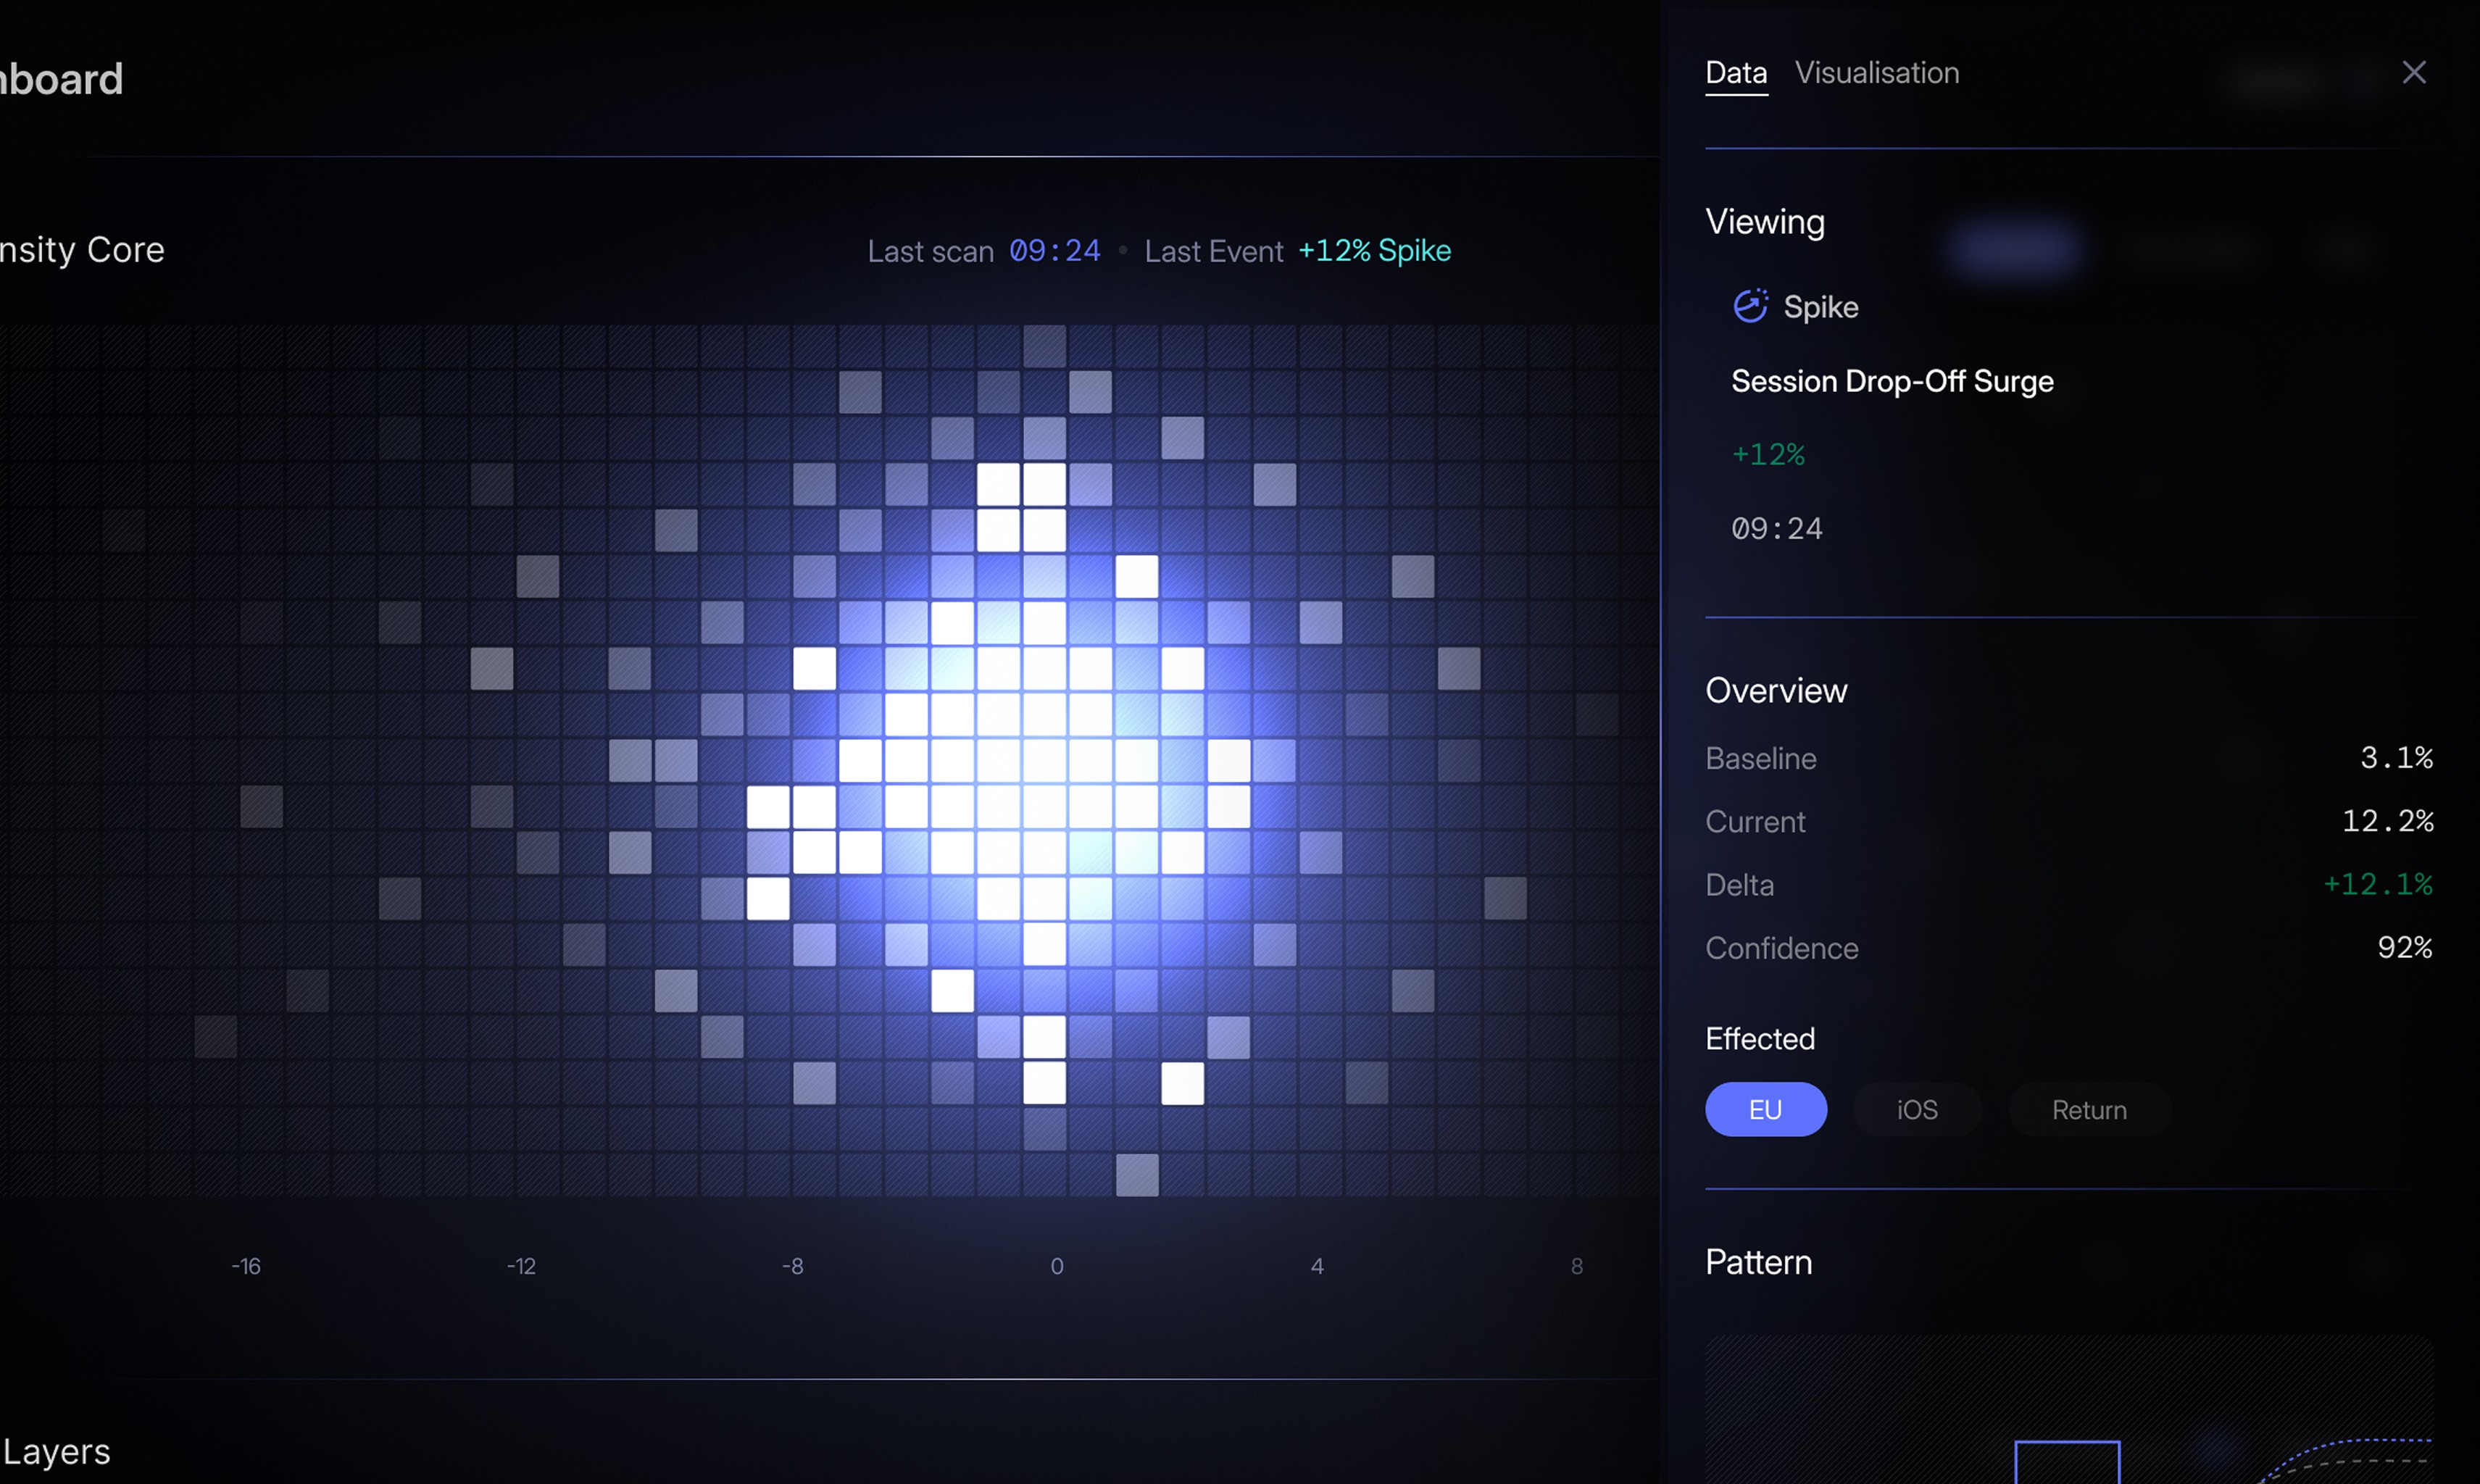Select the Data tab
Image resolution: width=2480 pixels, height=1484 pixels.
[1736, 72]
